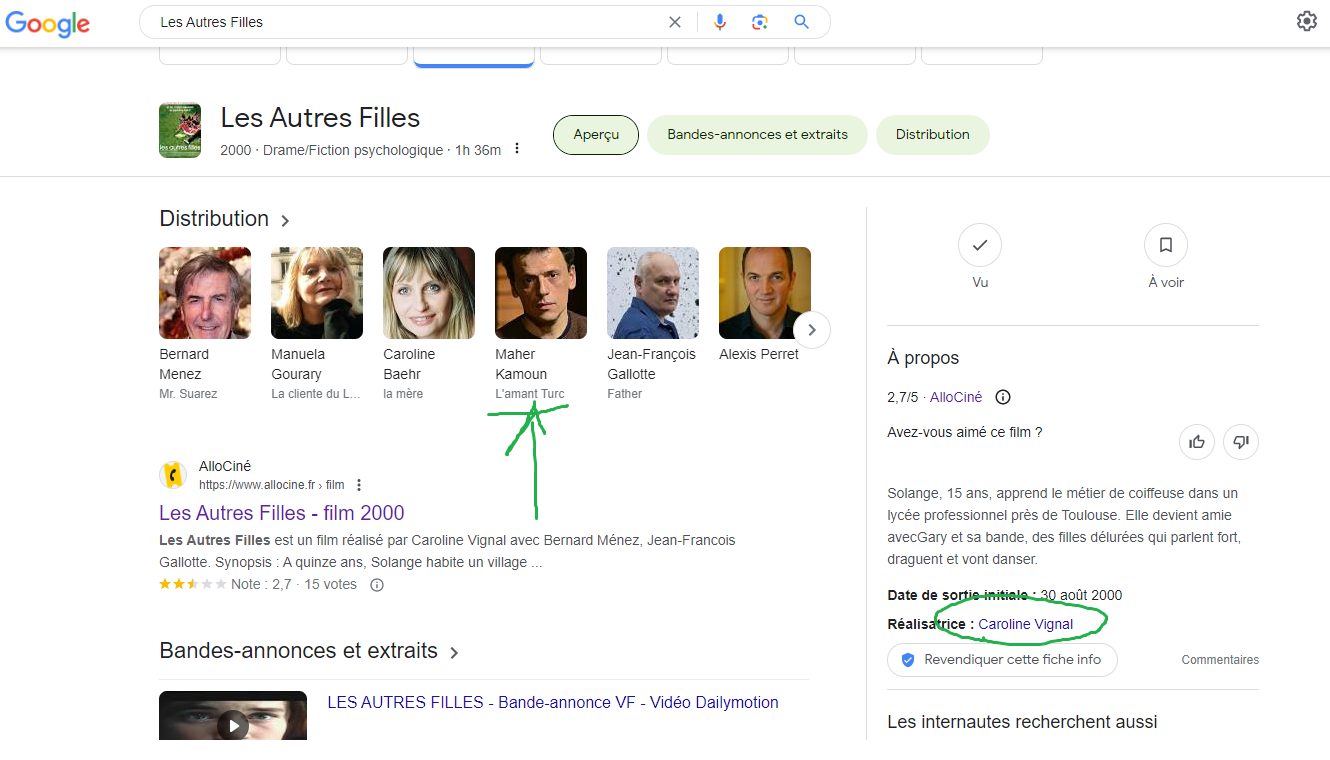The image size is (1330, 760).
Task: Play the Dailymotion trailer thumbnail
Action: tap(233, 716)
